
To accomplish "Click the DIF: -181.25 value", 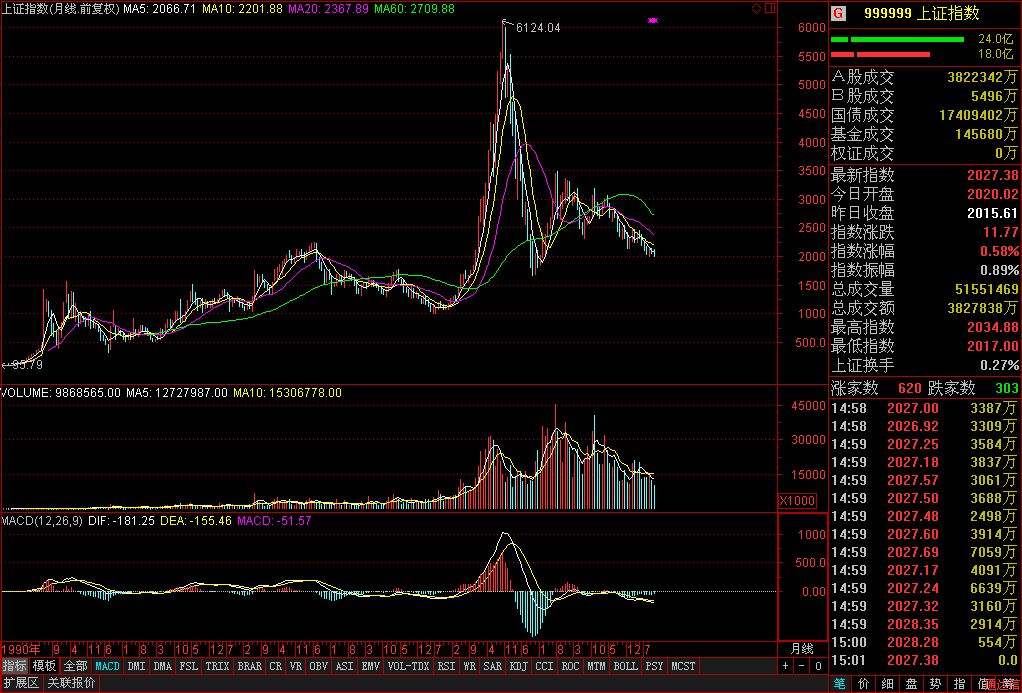I will point(121,521).
